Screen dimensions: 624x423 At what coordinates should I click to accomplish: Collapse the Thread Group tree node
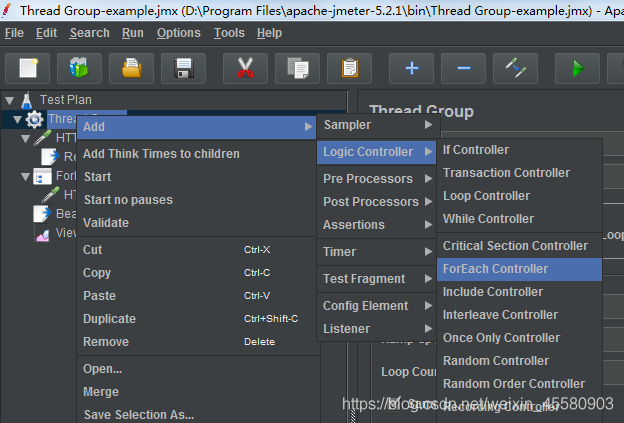click(x=17, y=120)
